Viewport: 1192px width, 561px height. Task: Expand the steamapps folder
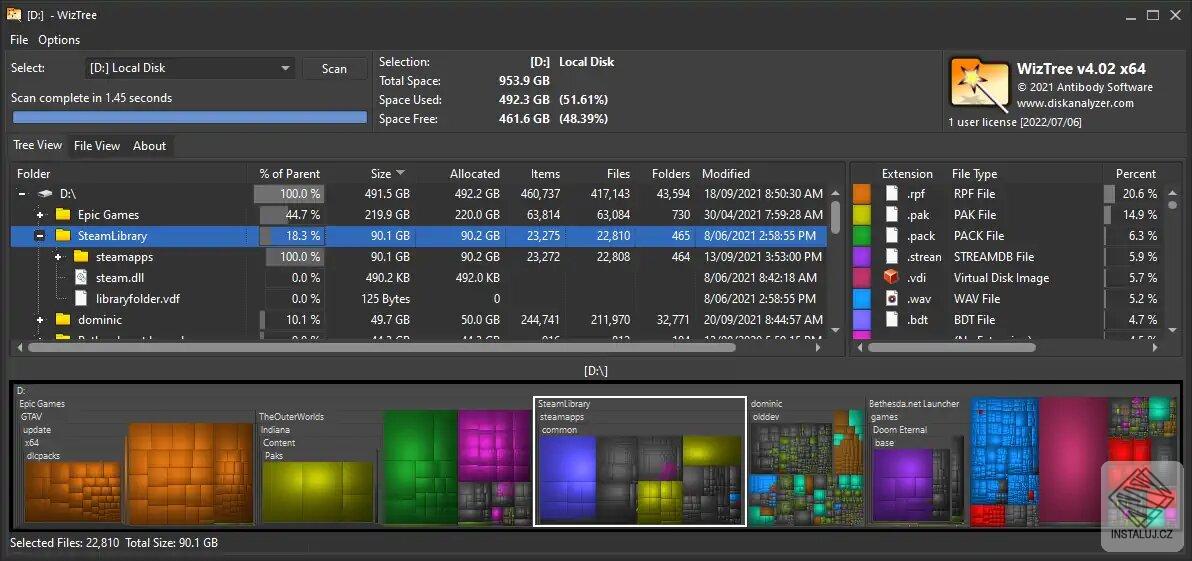tap(59, 257)
